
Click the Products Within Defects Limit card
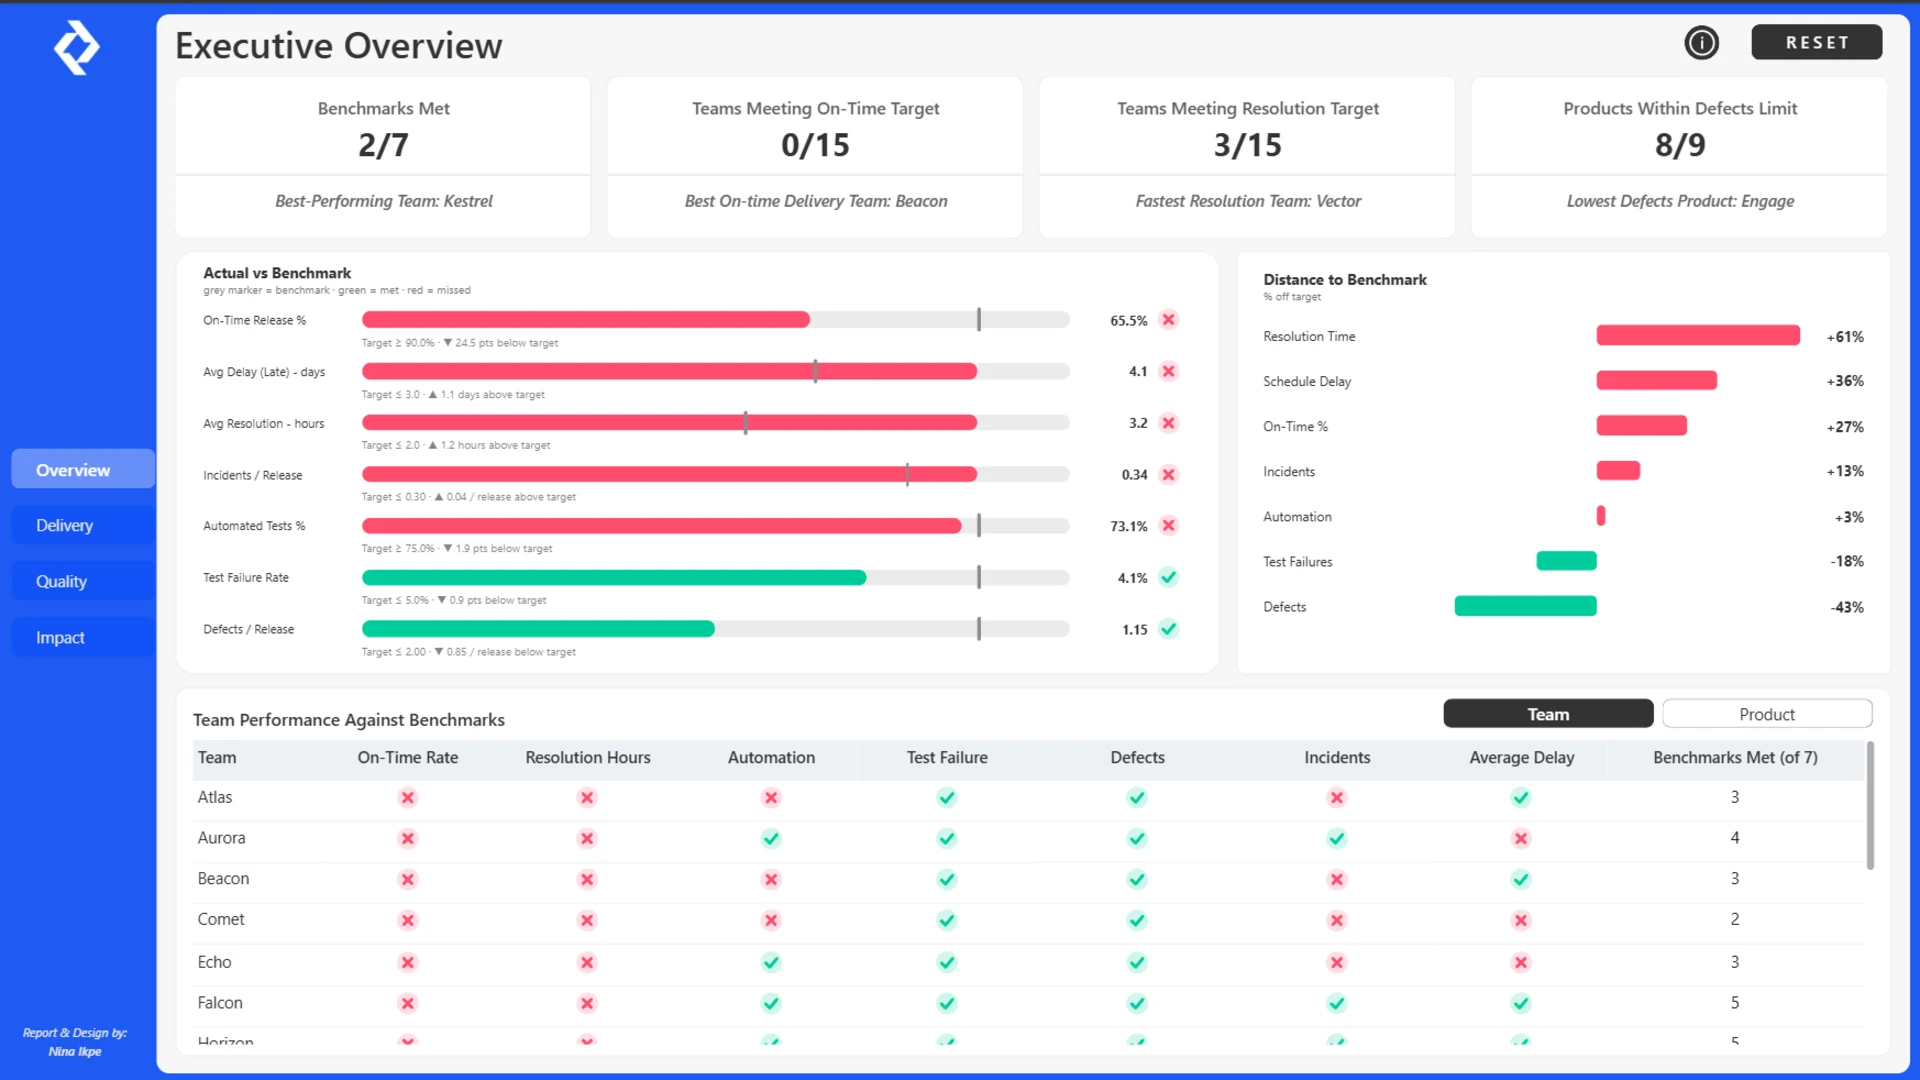pyautogui.click(x=1679, y=157)
